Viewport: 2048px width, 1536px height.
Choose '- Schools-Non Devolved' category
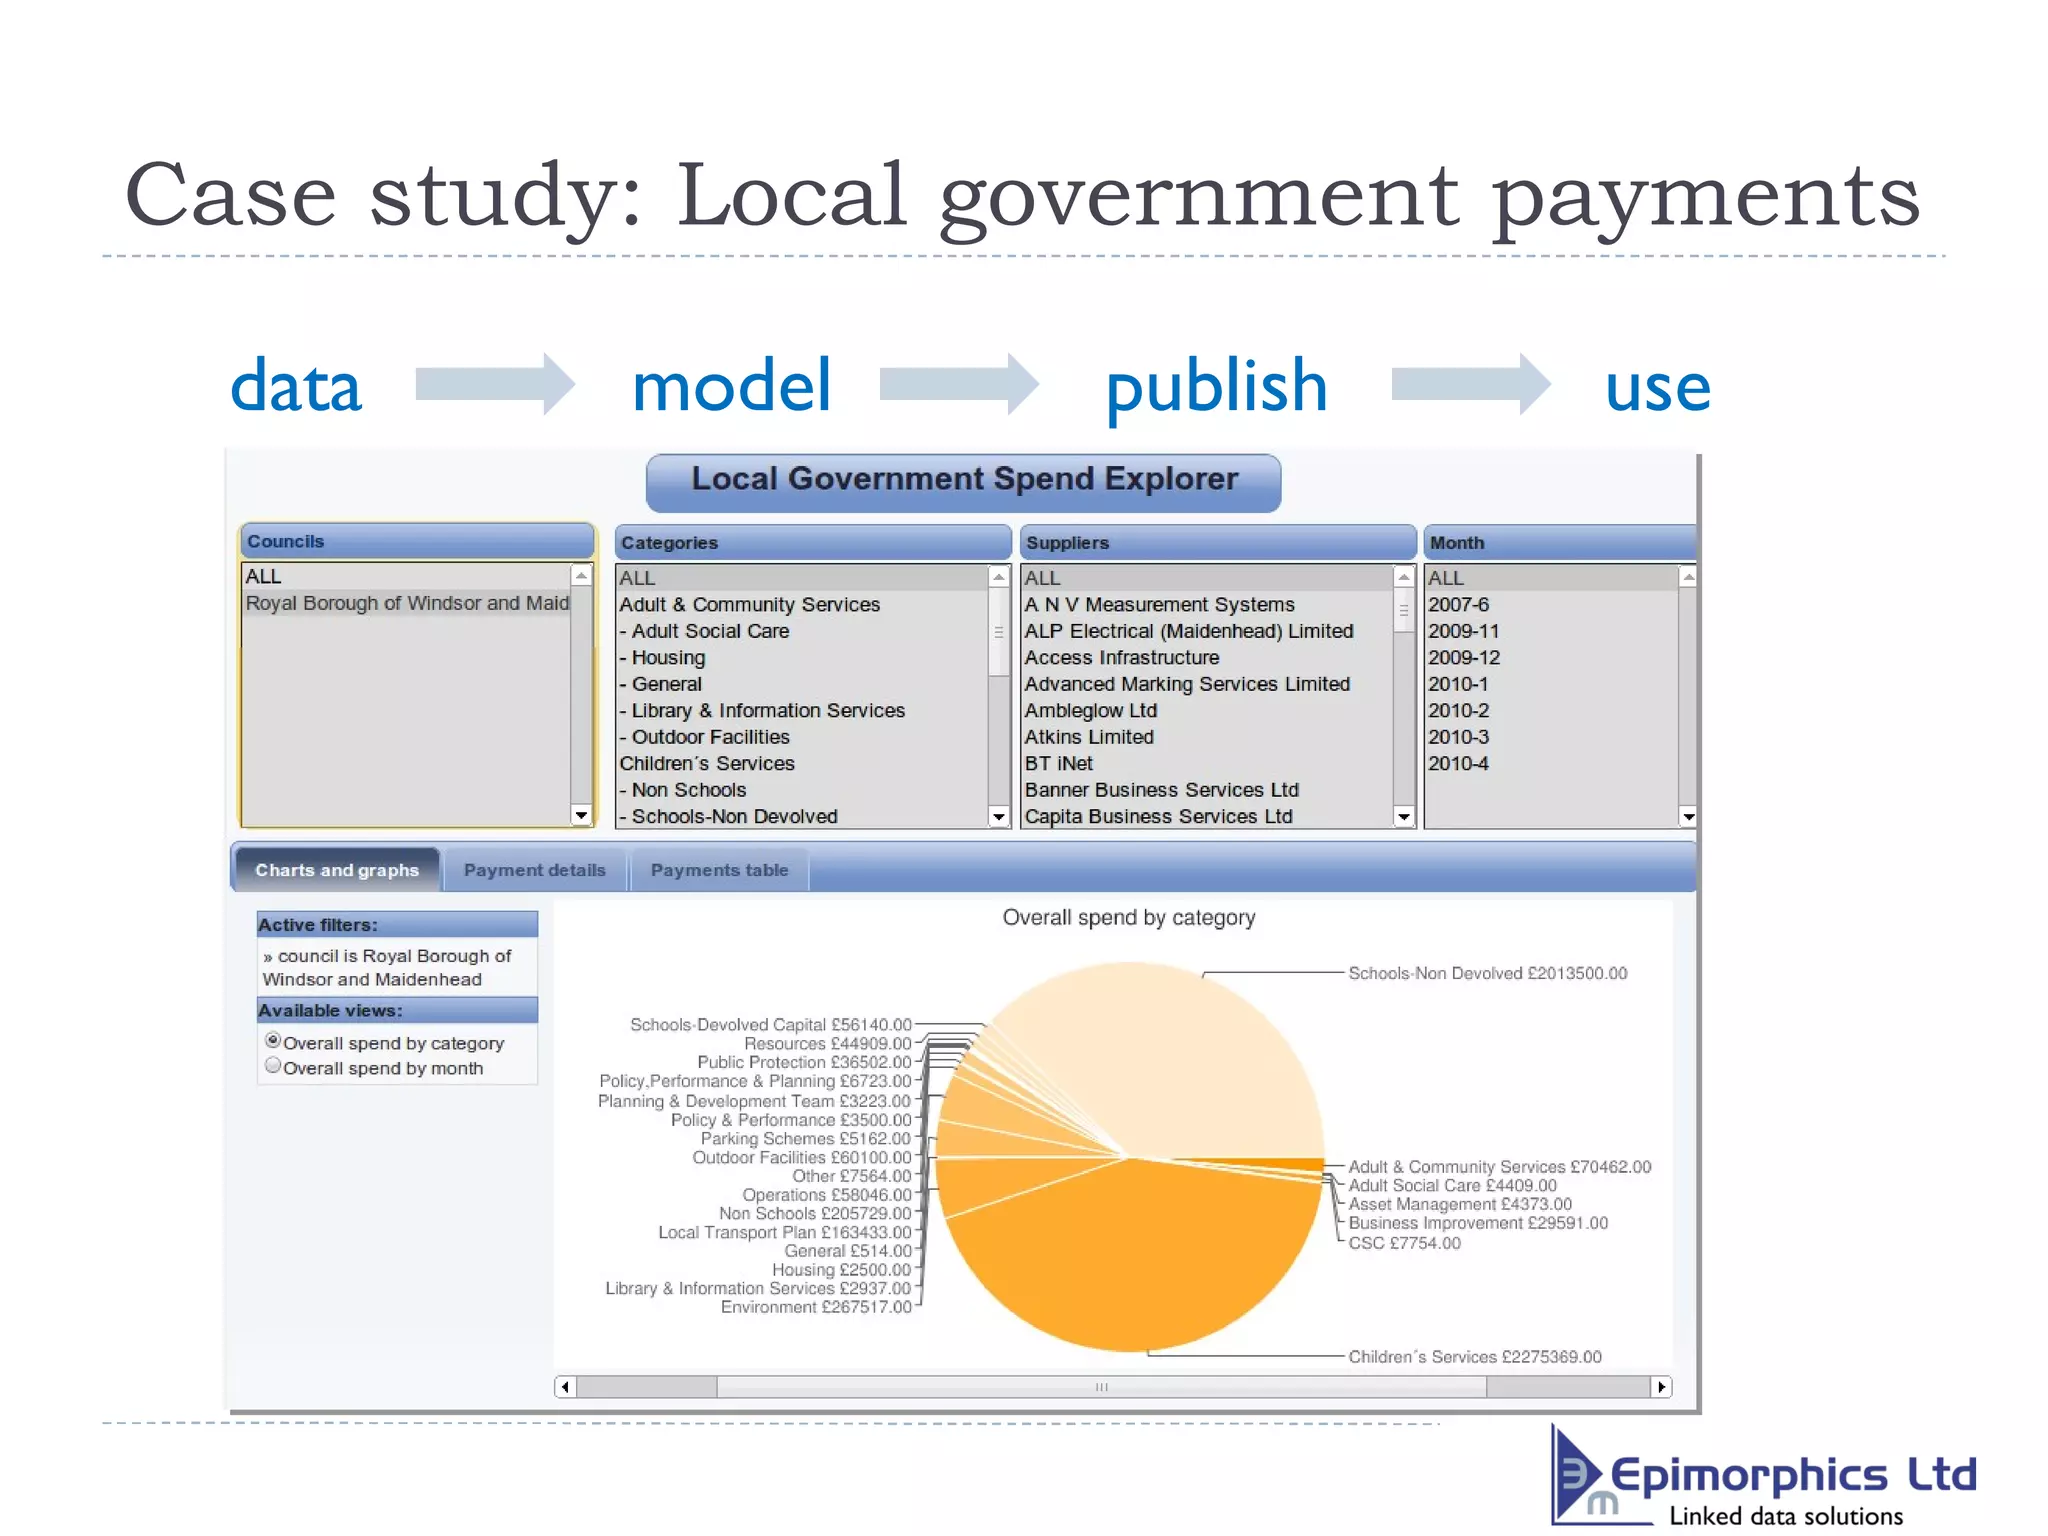[x=802, y=816]
